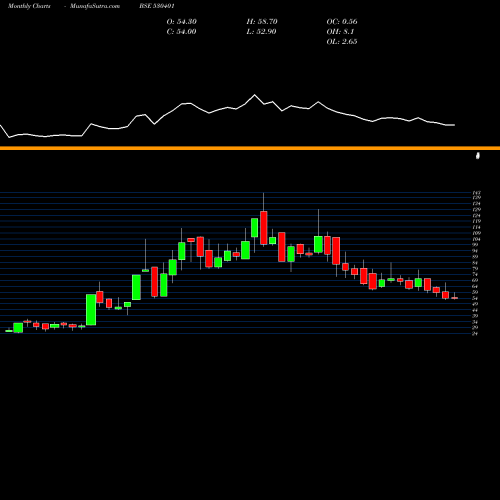Click the low value "L: 52.90"
Image resolution: width=500 pixels, height=500 pixels.
pyautogui.click(x=261, y=32)
